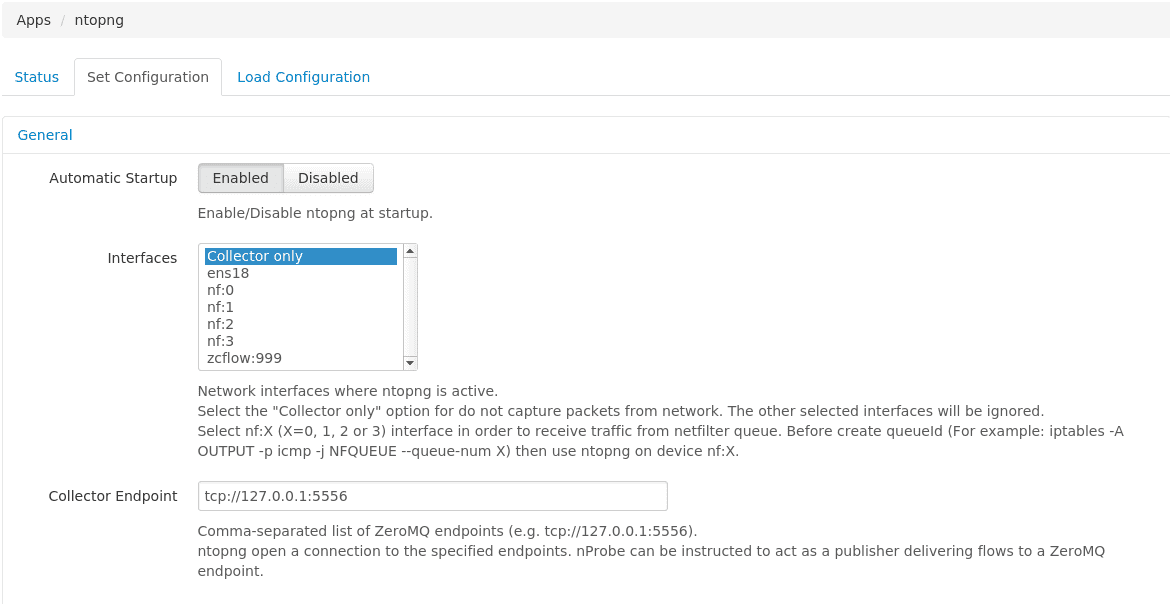Disable Automatic Startup for ntopng

click(329, 178)
